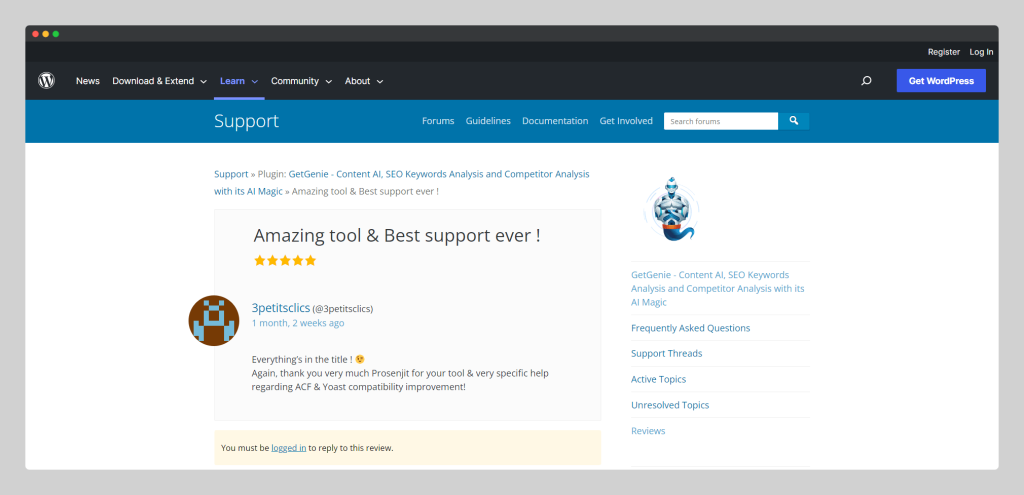Viewport: 1024px width, 495px height.
Task: Click the forum search submit button
Action: pyautogui.click(x=793, y=121)
